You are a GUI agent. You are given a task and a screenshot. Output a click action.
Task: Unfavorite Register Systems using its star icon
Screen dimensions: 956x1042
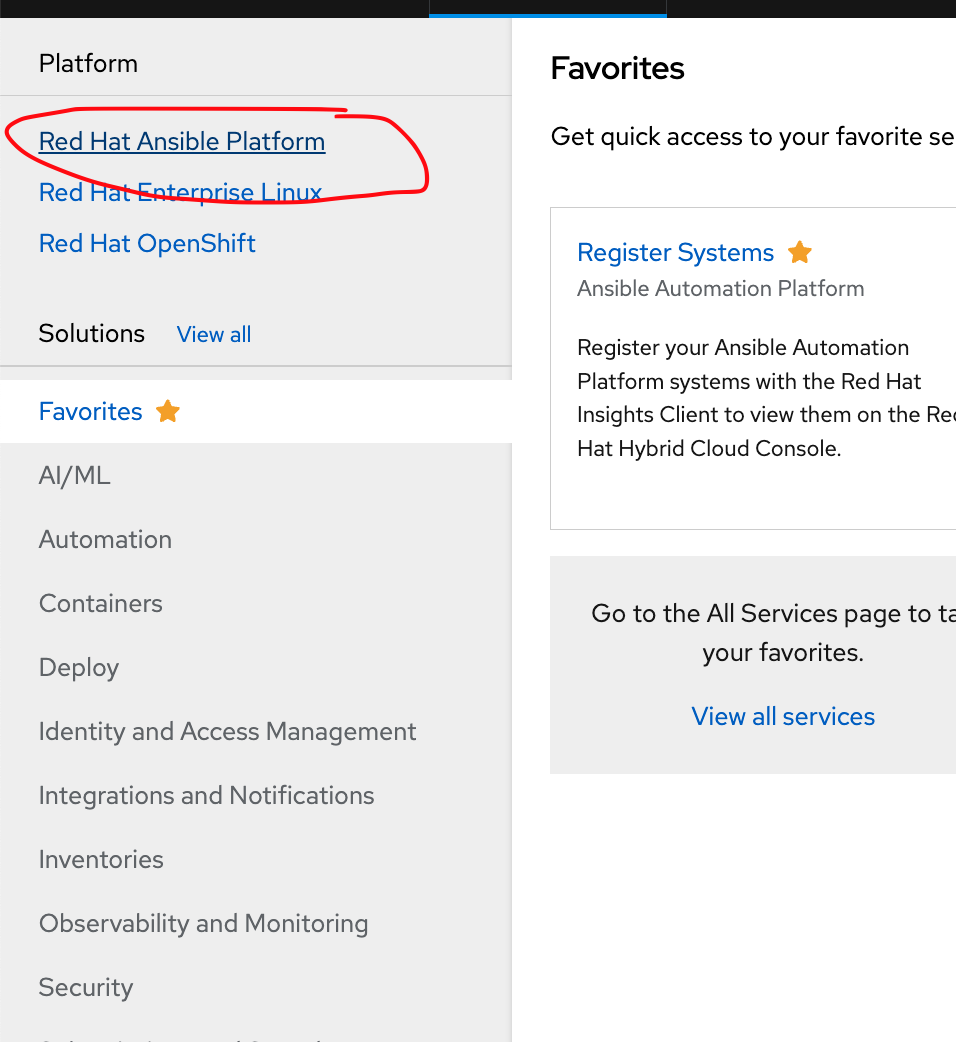(799, 252)
